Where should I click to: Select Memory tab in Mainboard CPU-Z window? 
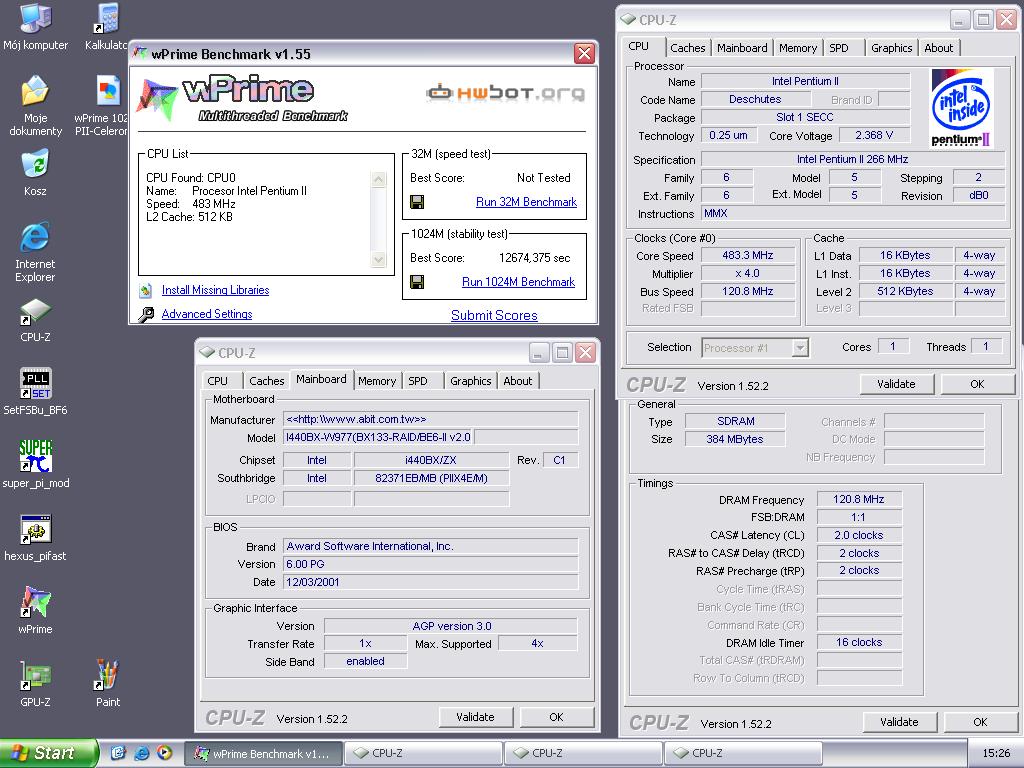point(377,381)
